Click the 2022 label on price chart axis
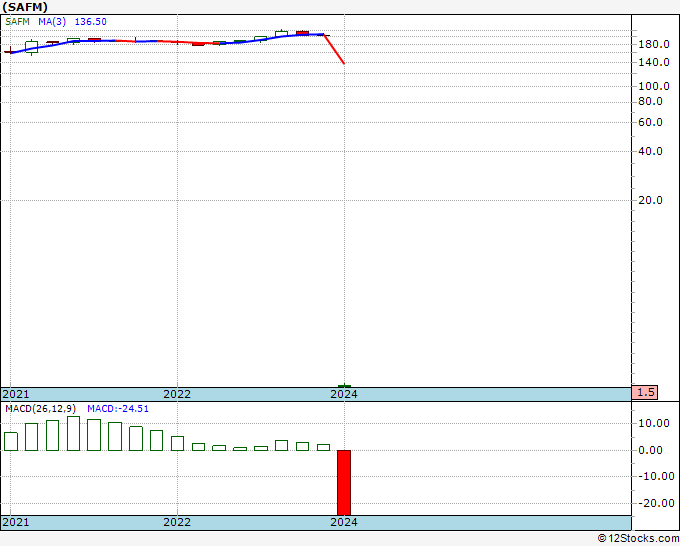Screen dimensions: 680x546 (177, 394)
